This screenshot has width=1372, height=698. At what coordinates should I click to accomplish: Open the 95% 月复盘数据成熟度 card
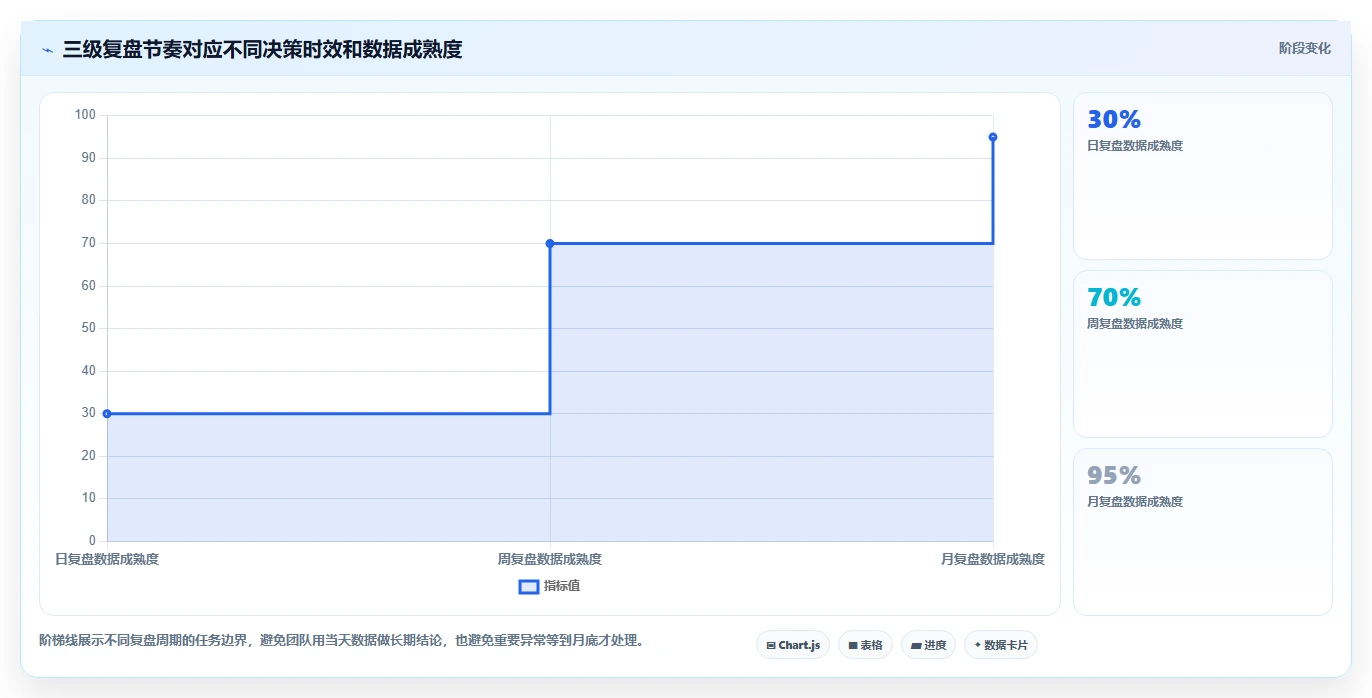point(1203,532)
